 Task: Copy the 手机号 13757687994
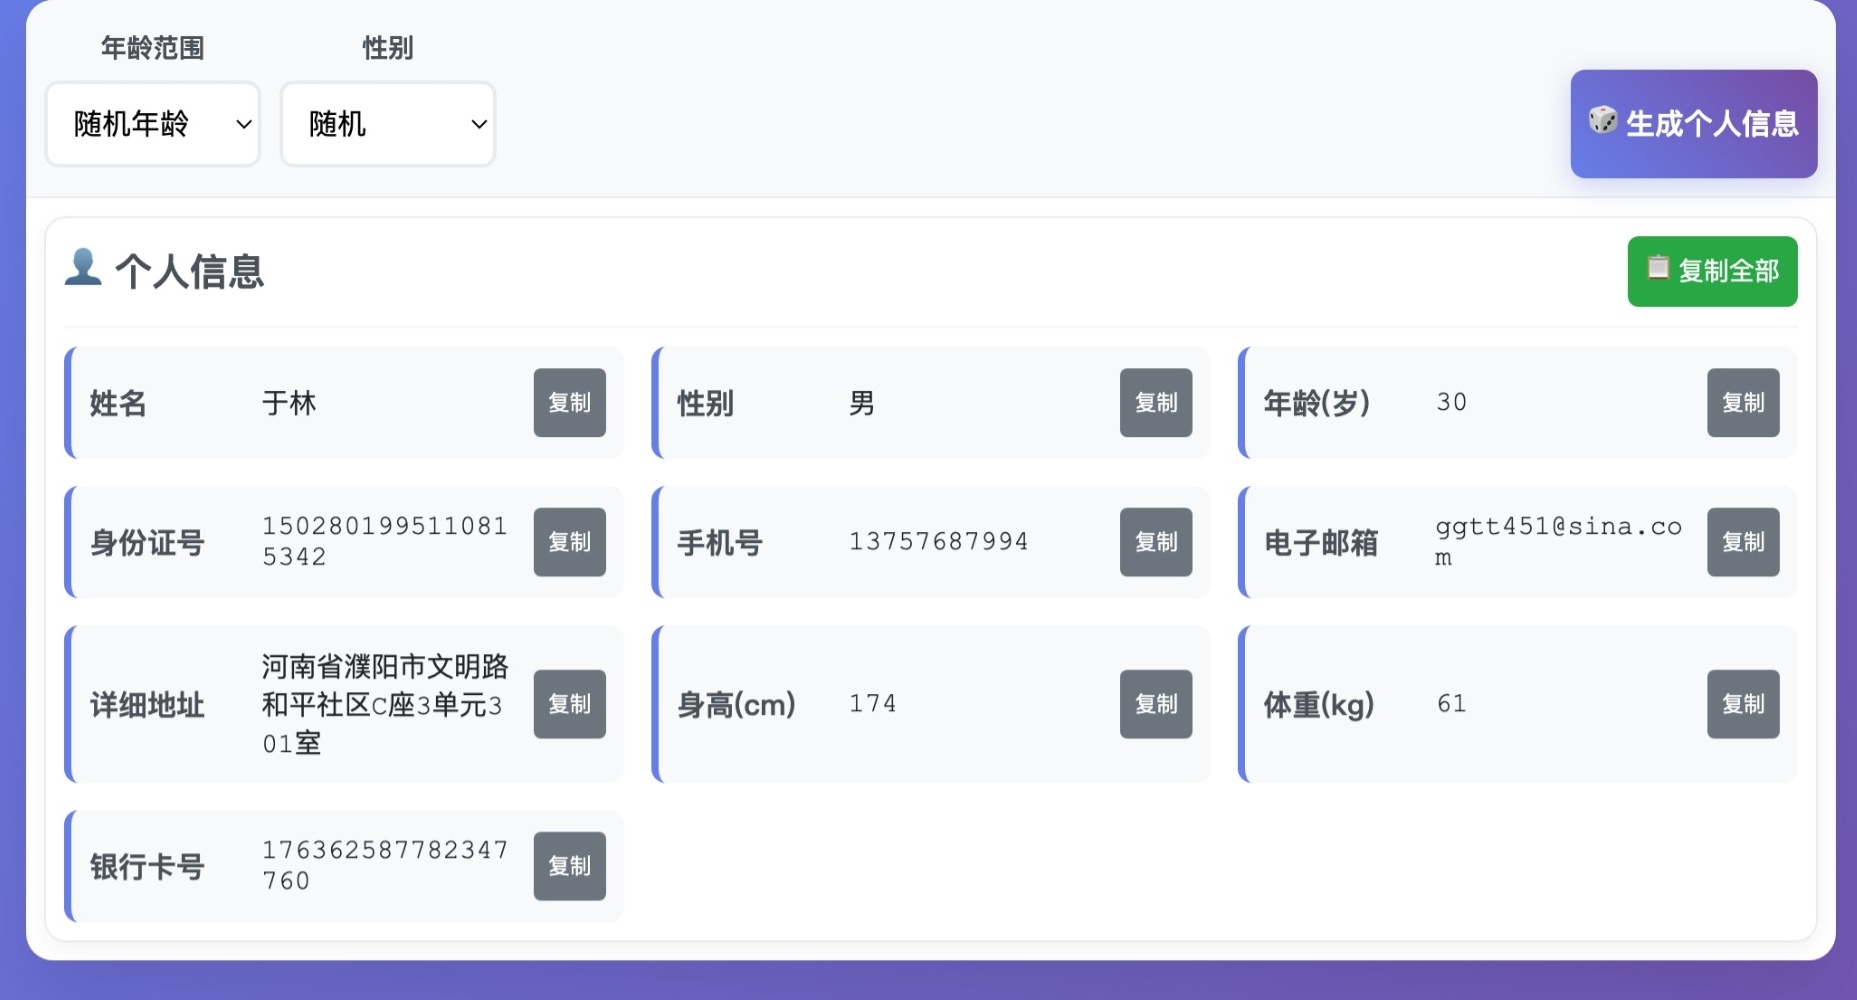point(1155,542)
